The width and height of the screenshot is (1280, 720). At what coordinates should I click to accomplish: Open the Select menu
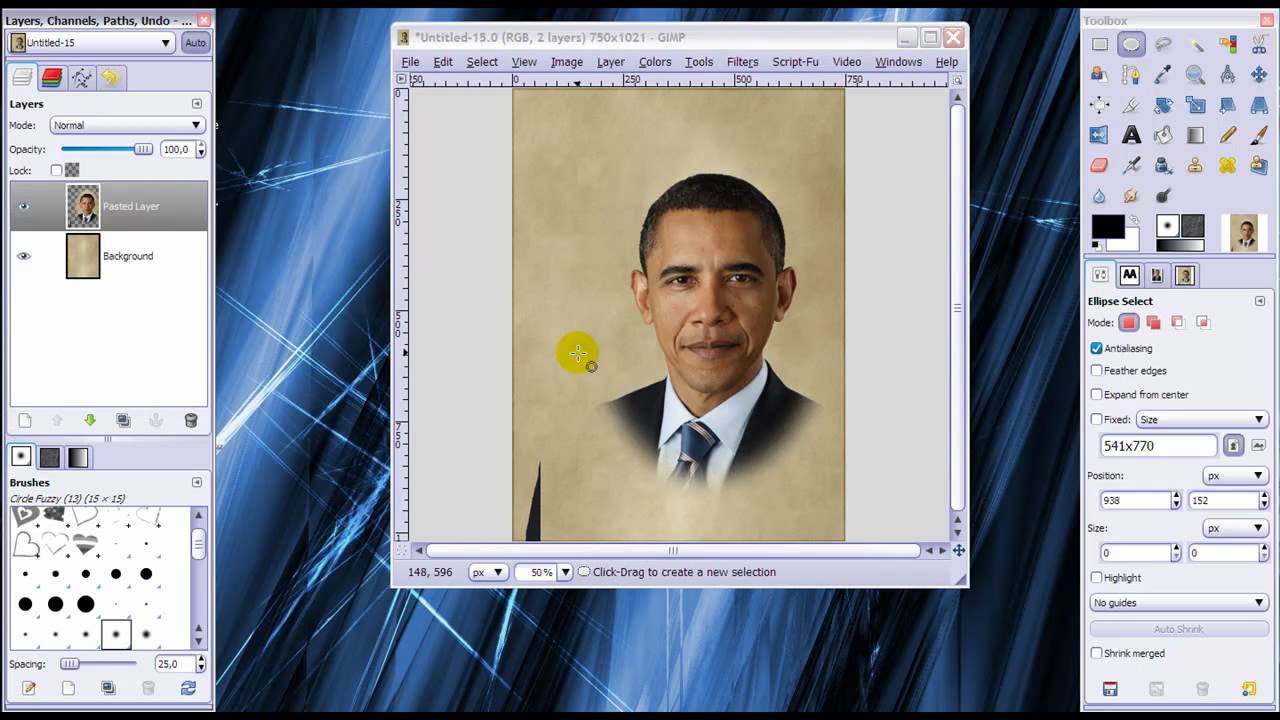pyautogui.click(x=482, y=62)
